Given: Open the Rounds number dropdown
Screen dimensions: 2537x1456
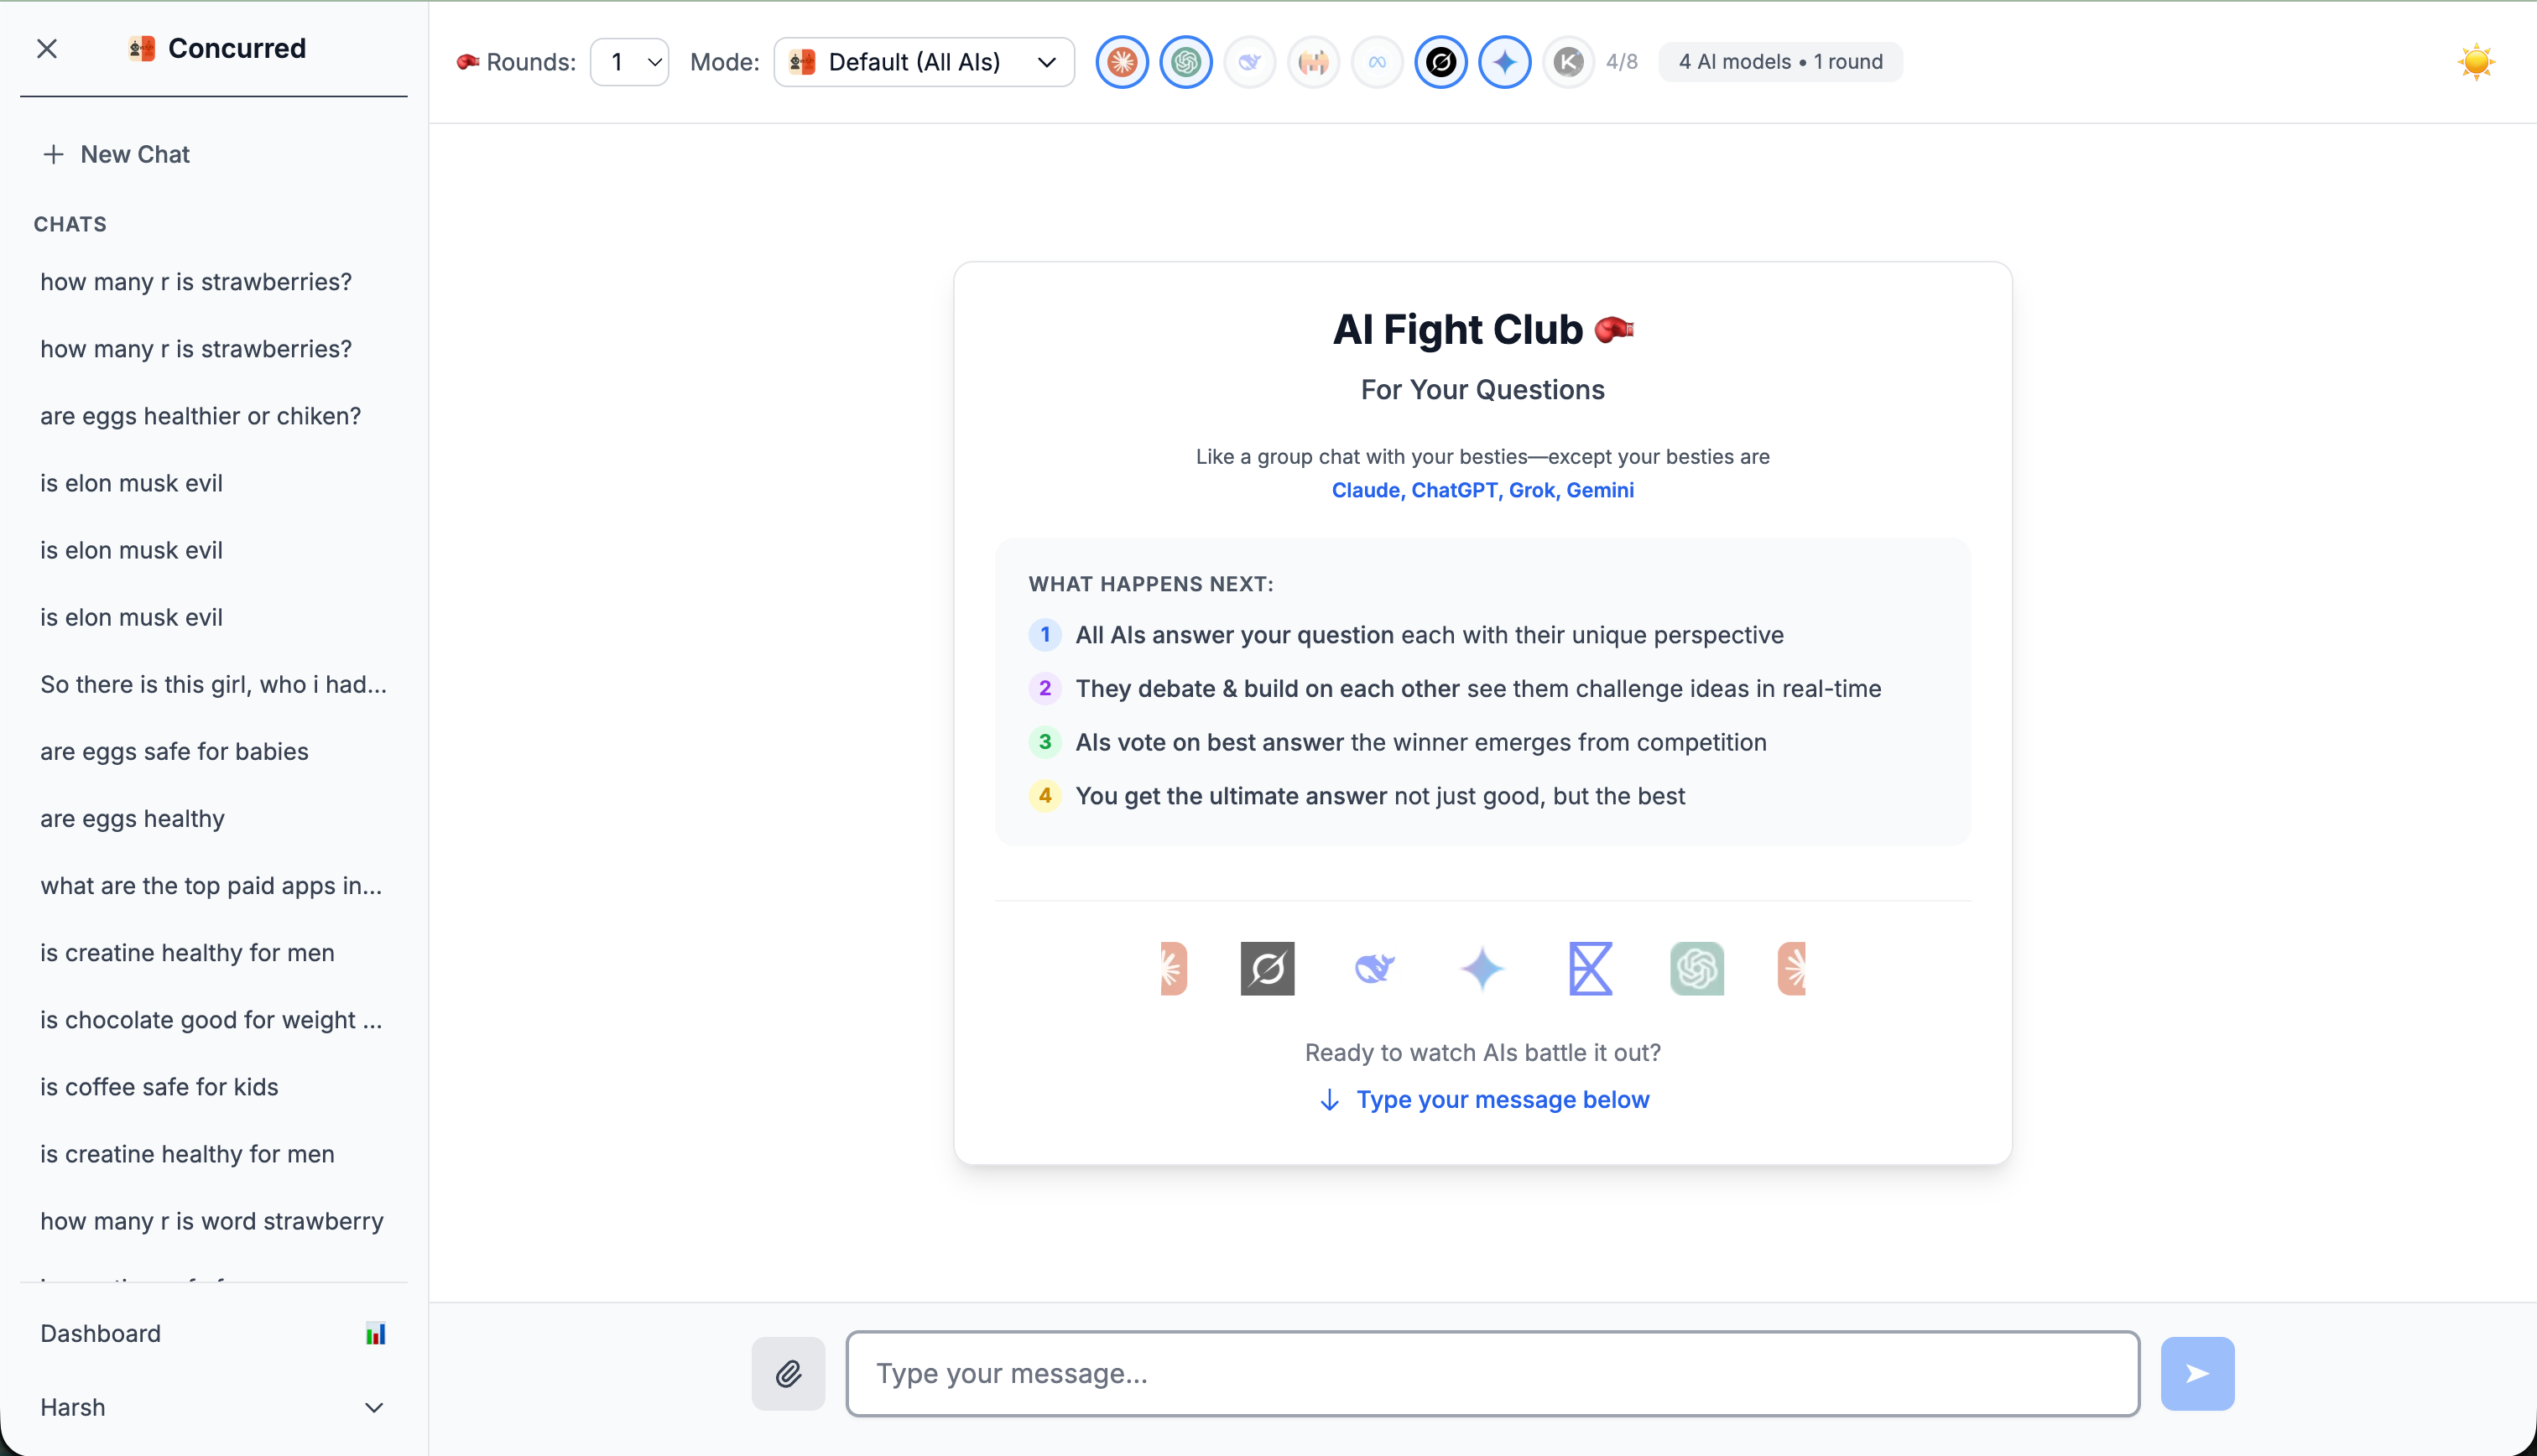Looking at the screenshot, I should [x=630, y=62].
